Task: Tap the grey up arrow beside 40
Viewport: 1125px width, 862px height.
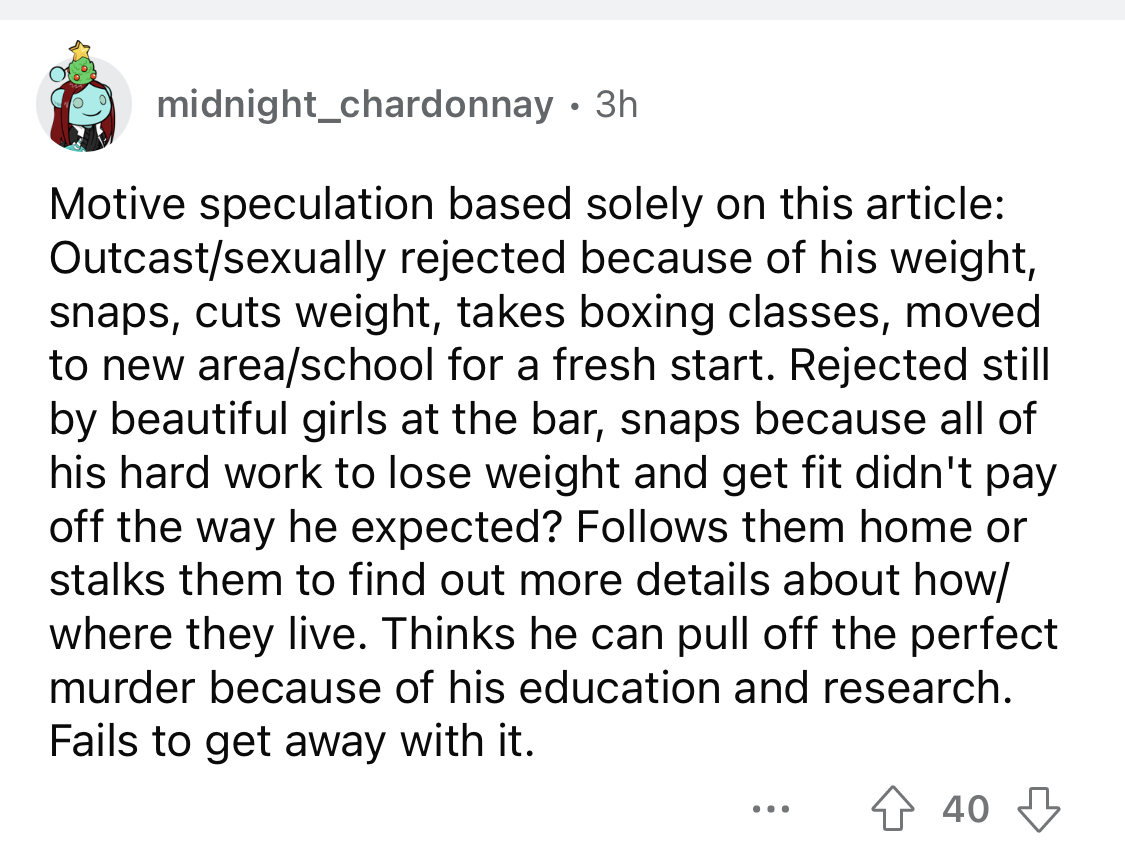Action: [x=893, y=809]
